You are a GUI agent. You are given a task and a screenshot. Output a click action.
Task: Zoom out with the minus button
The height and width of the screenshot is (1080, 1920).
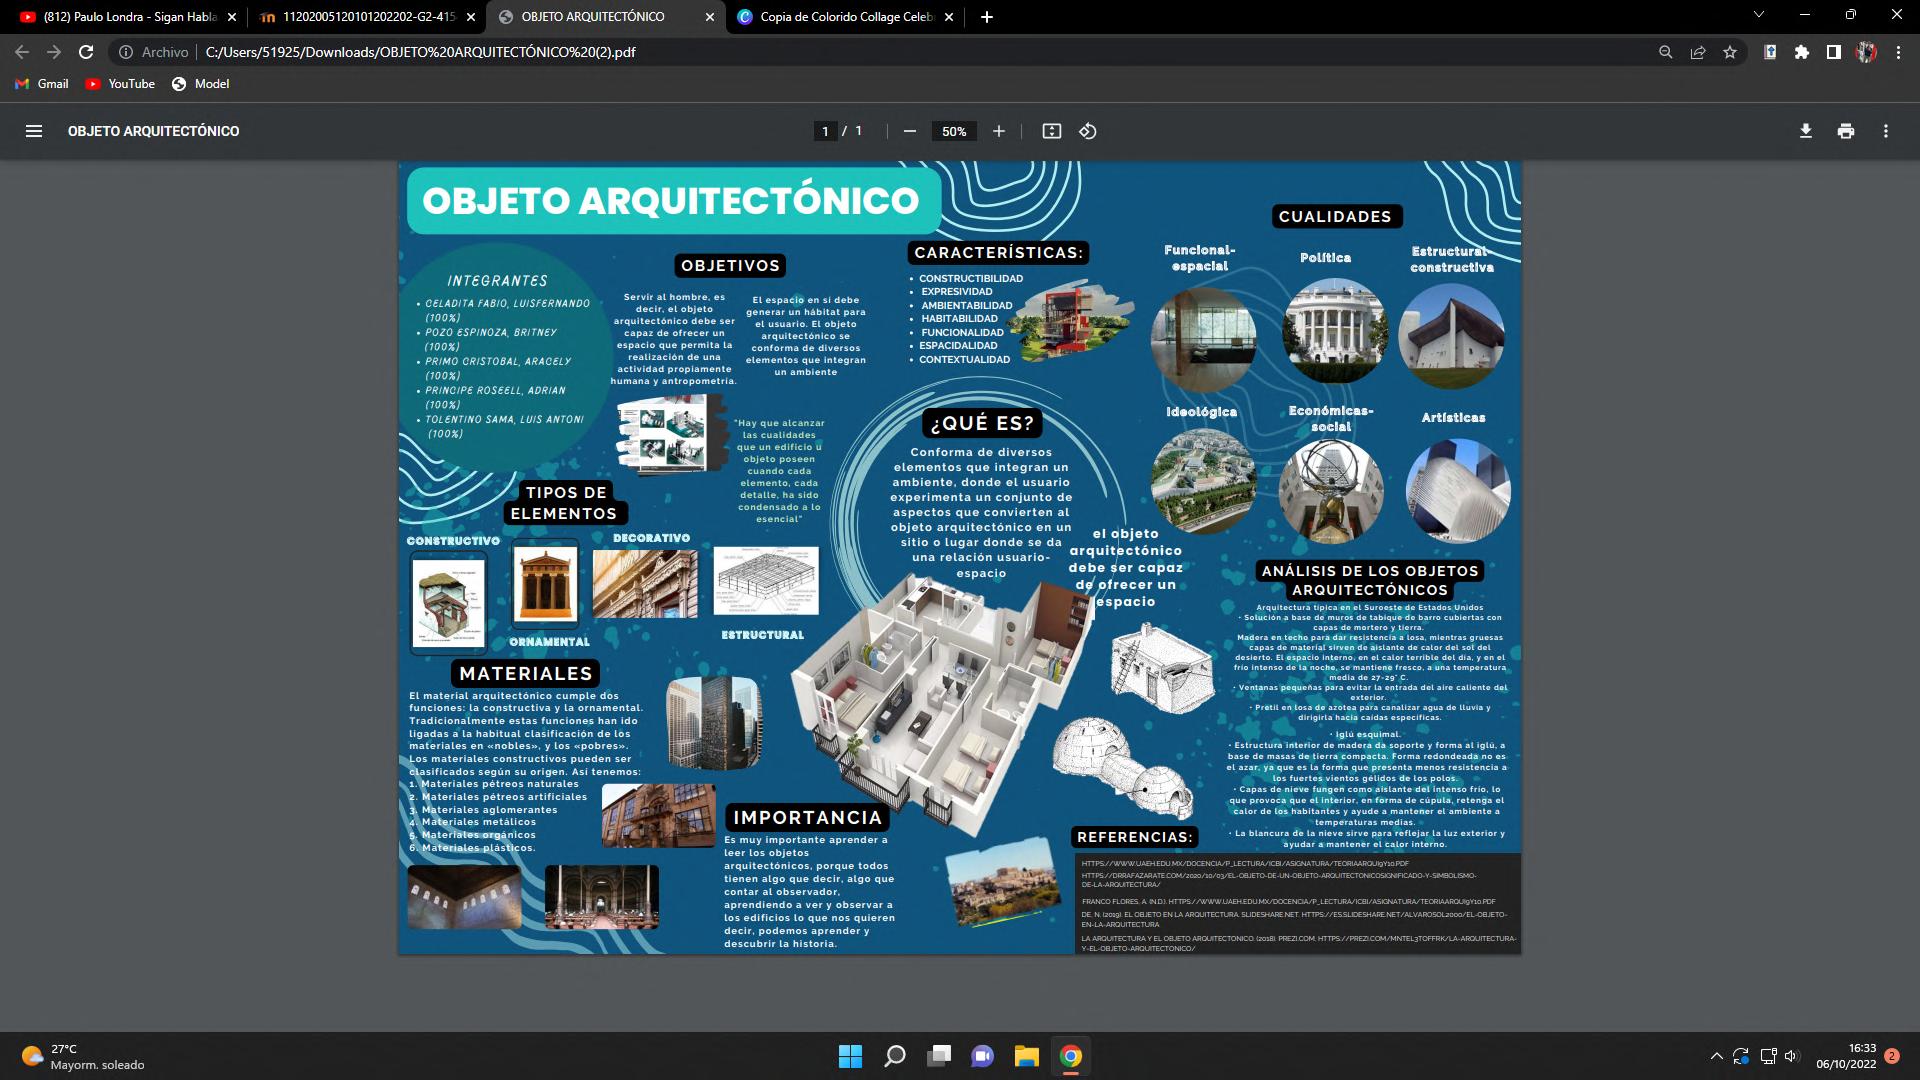point(909,131)
